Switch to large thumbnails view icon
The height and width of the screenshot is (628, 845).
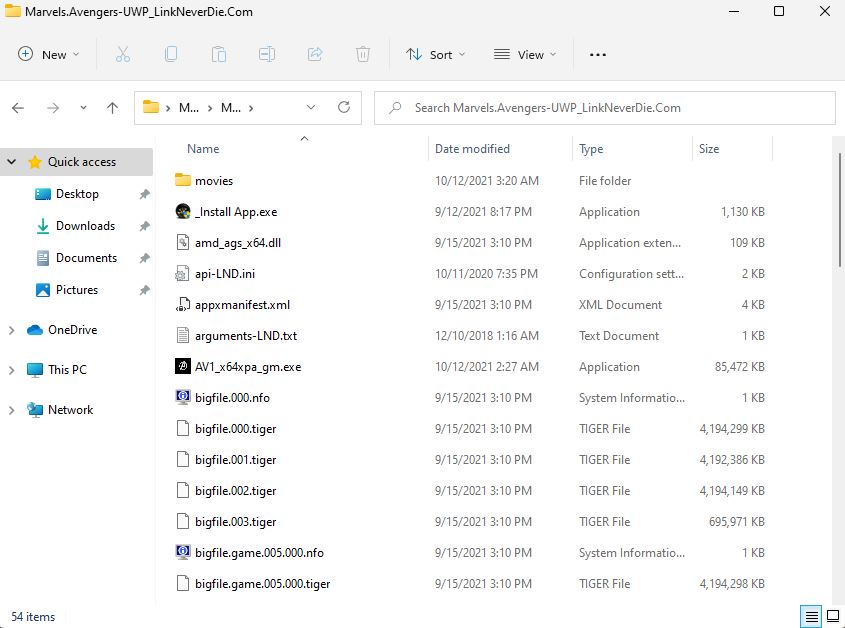(x=832, y=616)
